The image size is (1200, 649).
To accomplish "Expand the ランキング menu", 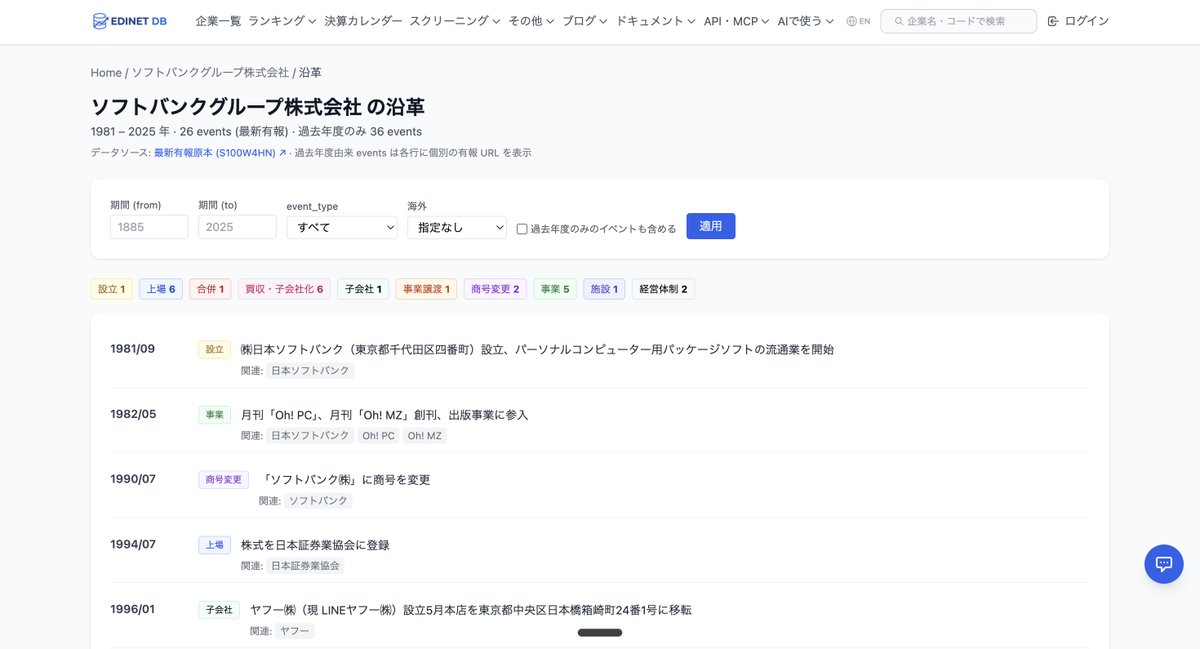I will [x=282, y=21].
